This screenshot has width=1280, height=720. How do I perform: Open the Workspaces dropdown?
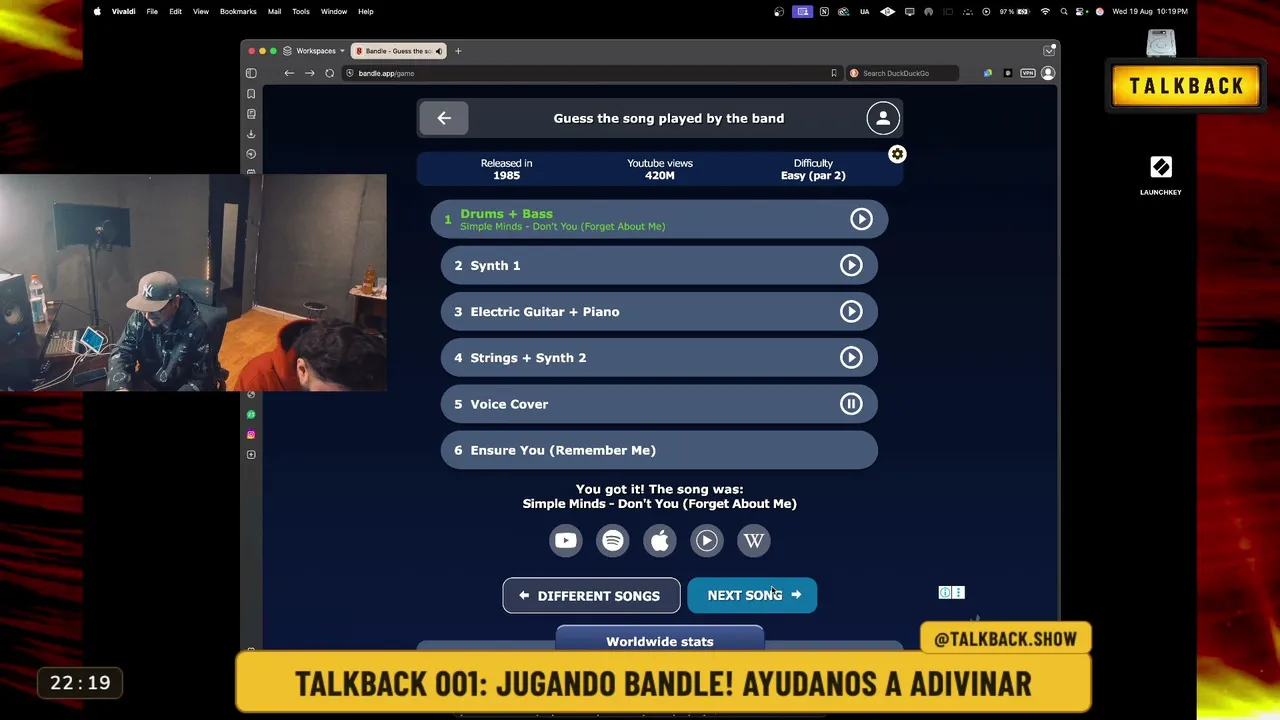[314, 51]
